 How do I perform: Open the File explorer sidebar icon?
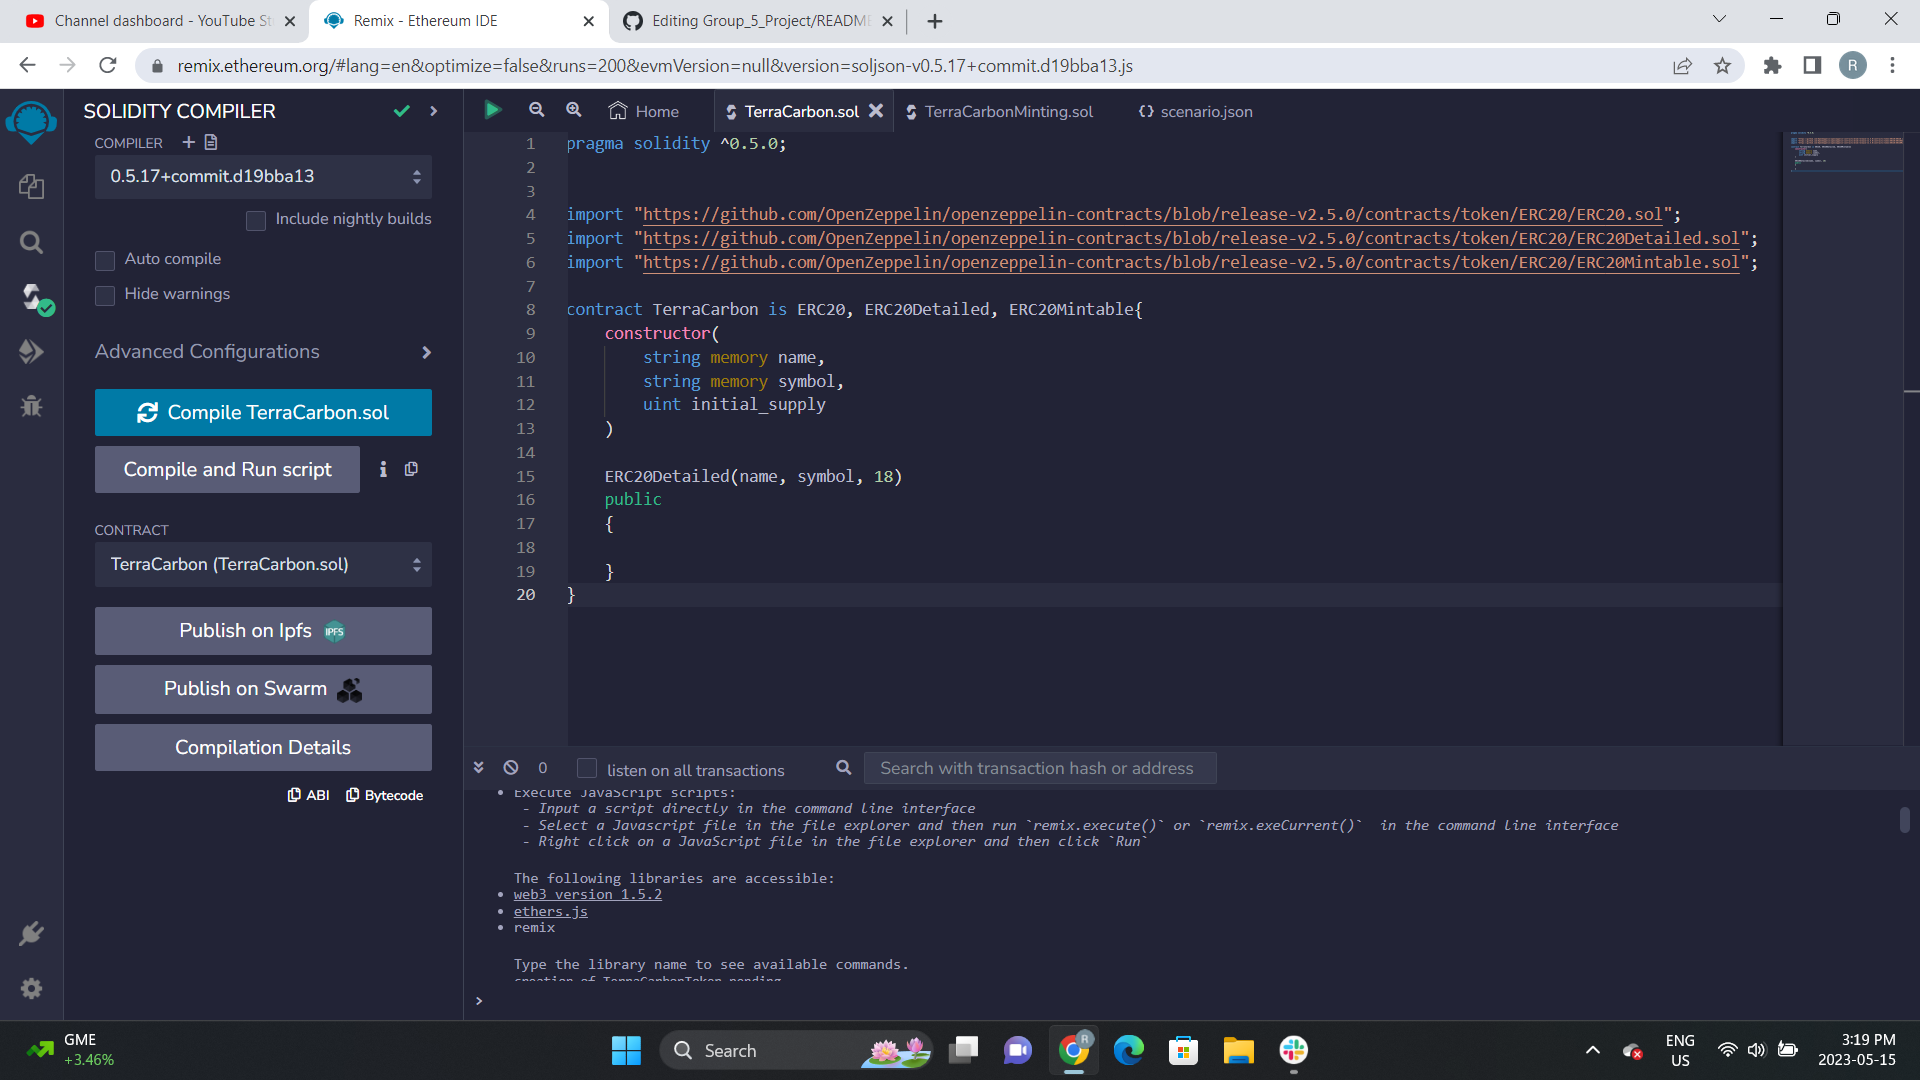tap(31, 187)
